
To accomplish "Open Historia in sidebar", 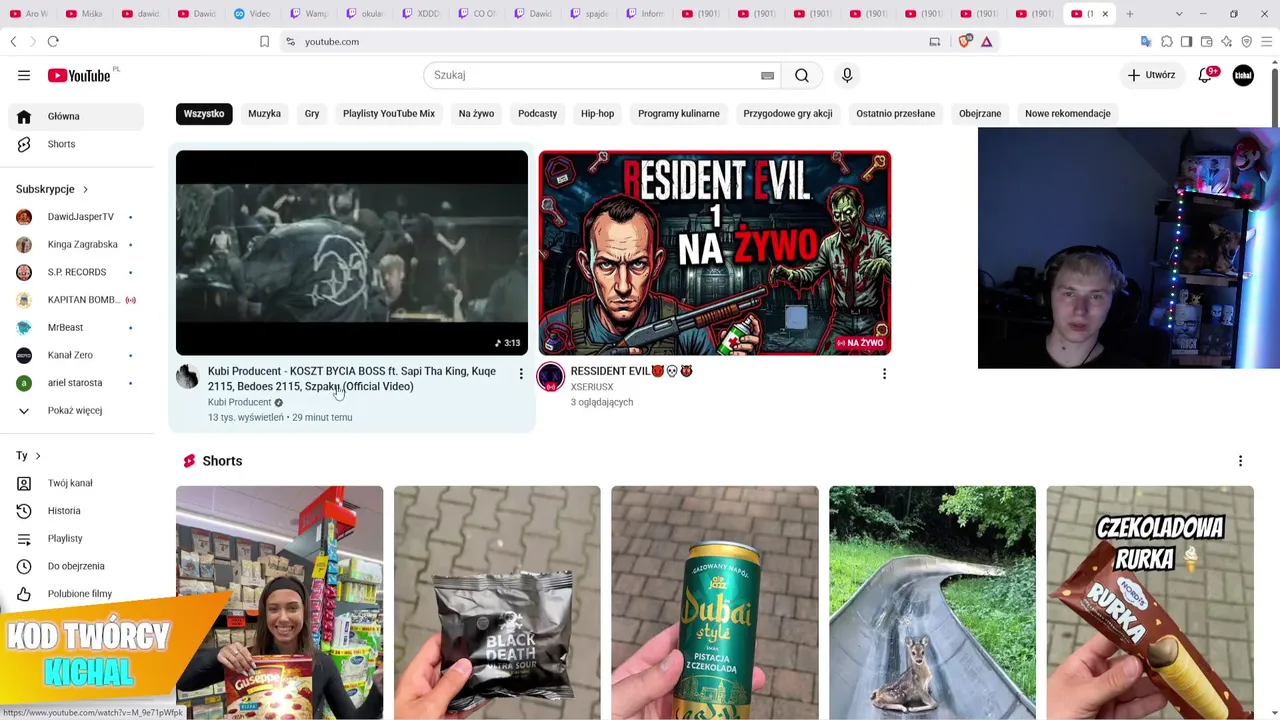I will pos(76,511).
